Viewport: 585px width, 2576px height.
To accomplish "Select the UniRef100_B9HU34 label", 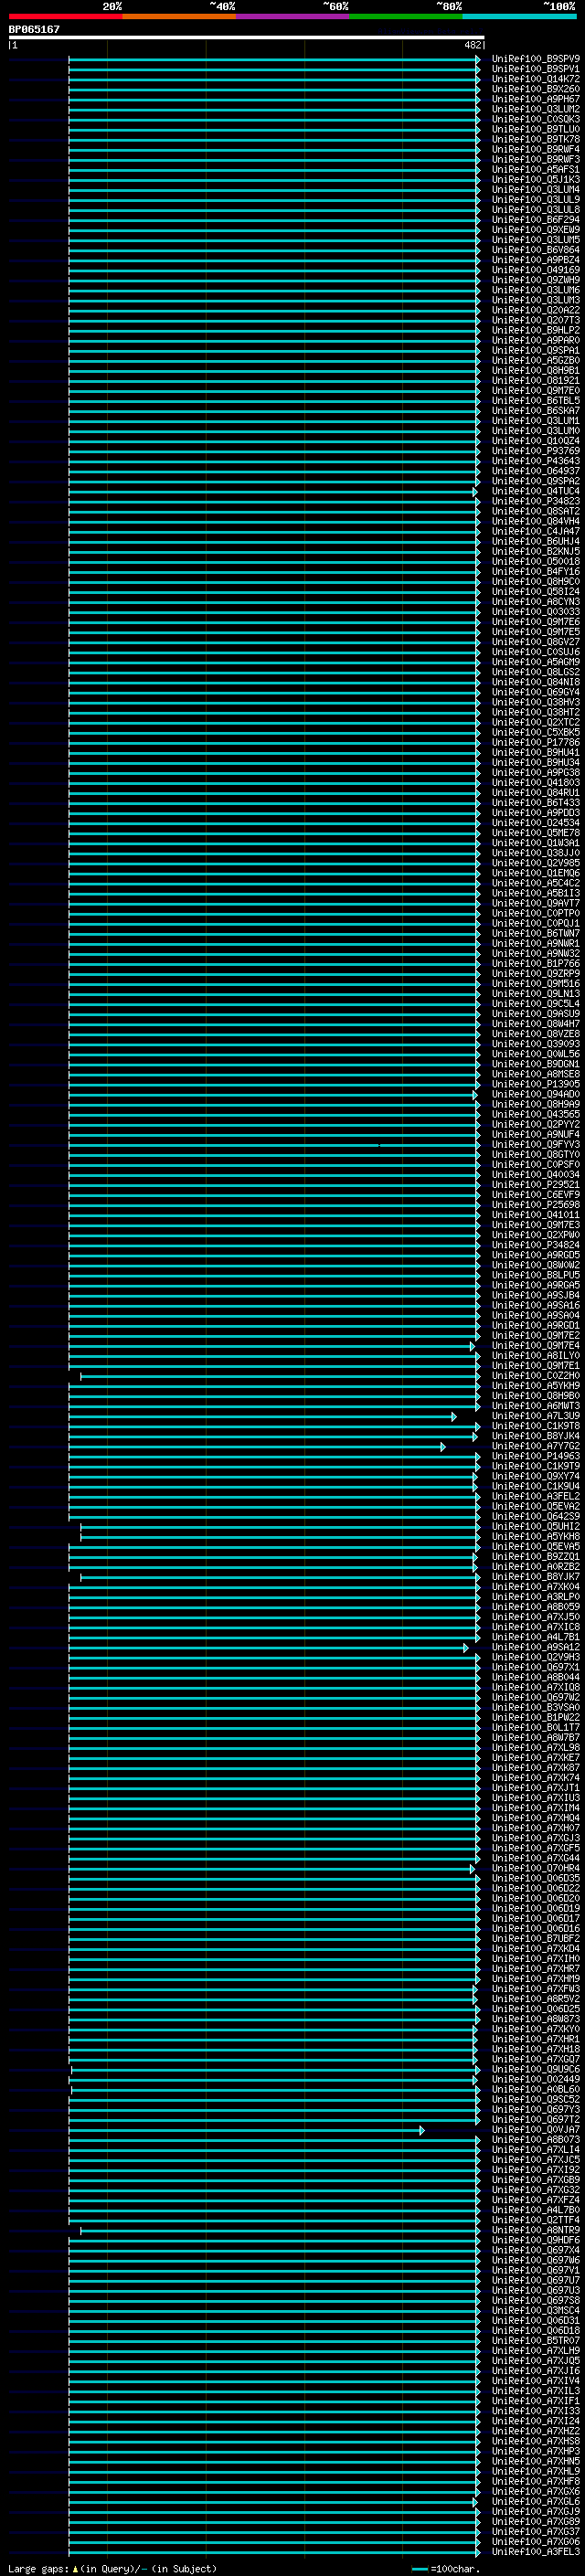I will coord(535,763).
